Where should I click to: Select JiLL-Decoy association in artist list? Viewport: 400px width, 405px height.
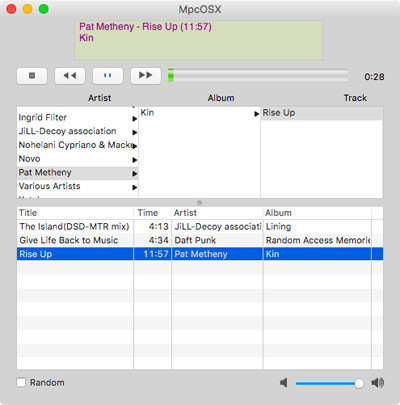point(67,131)
